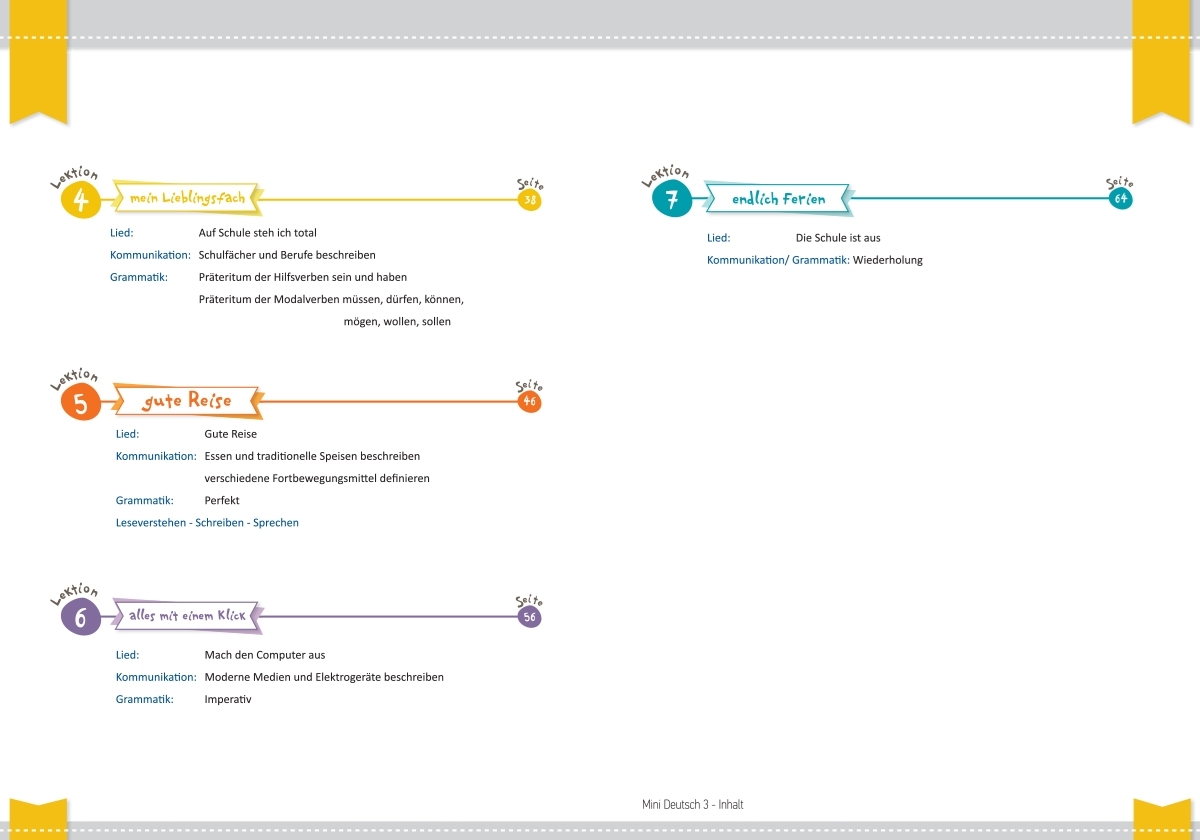The height and width of the screenshot is (840, 1200).
Task: Click 'Leseverstehen - Schreiben - Sprechen'
Action: click(207, 523)
